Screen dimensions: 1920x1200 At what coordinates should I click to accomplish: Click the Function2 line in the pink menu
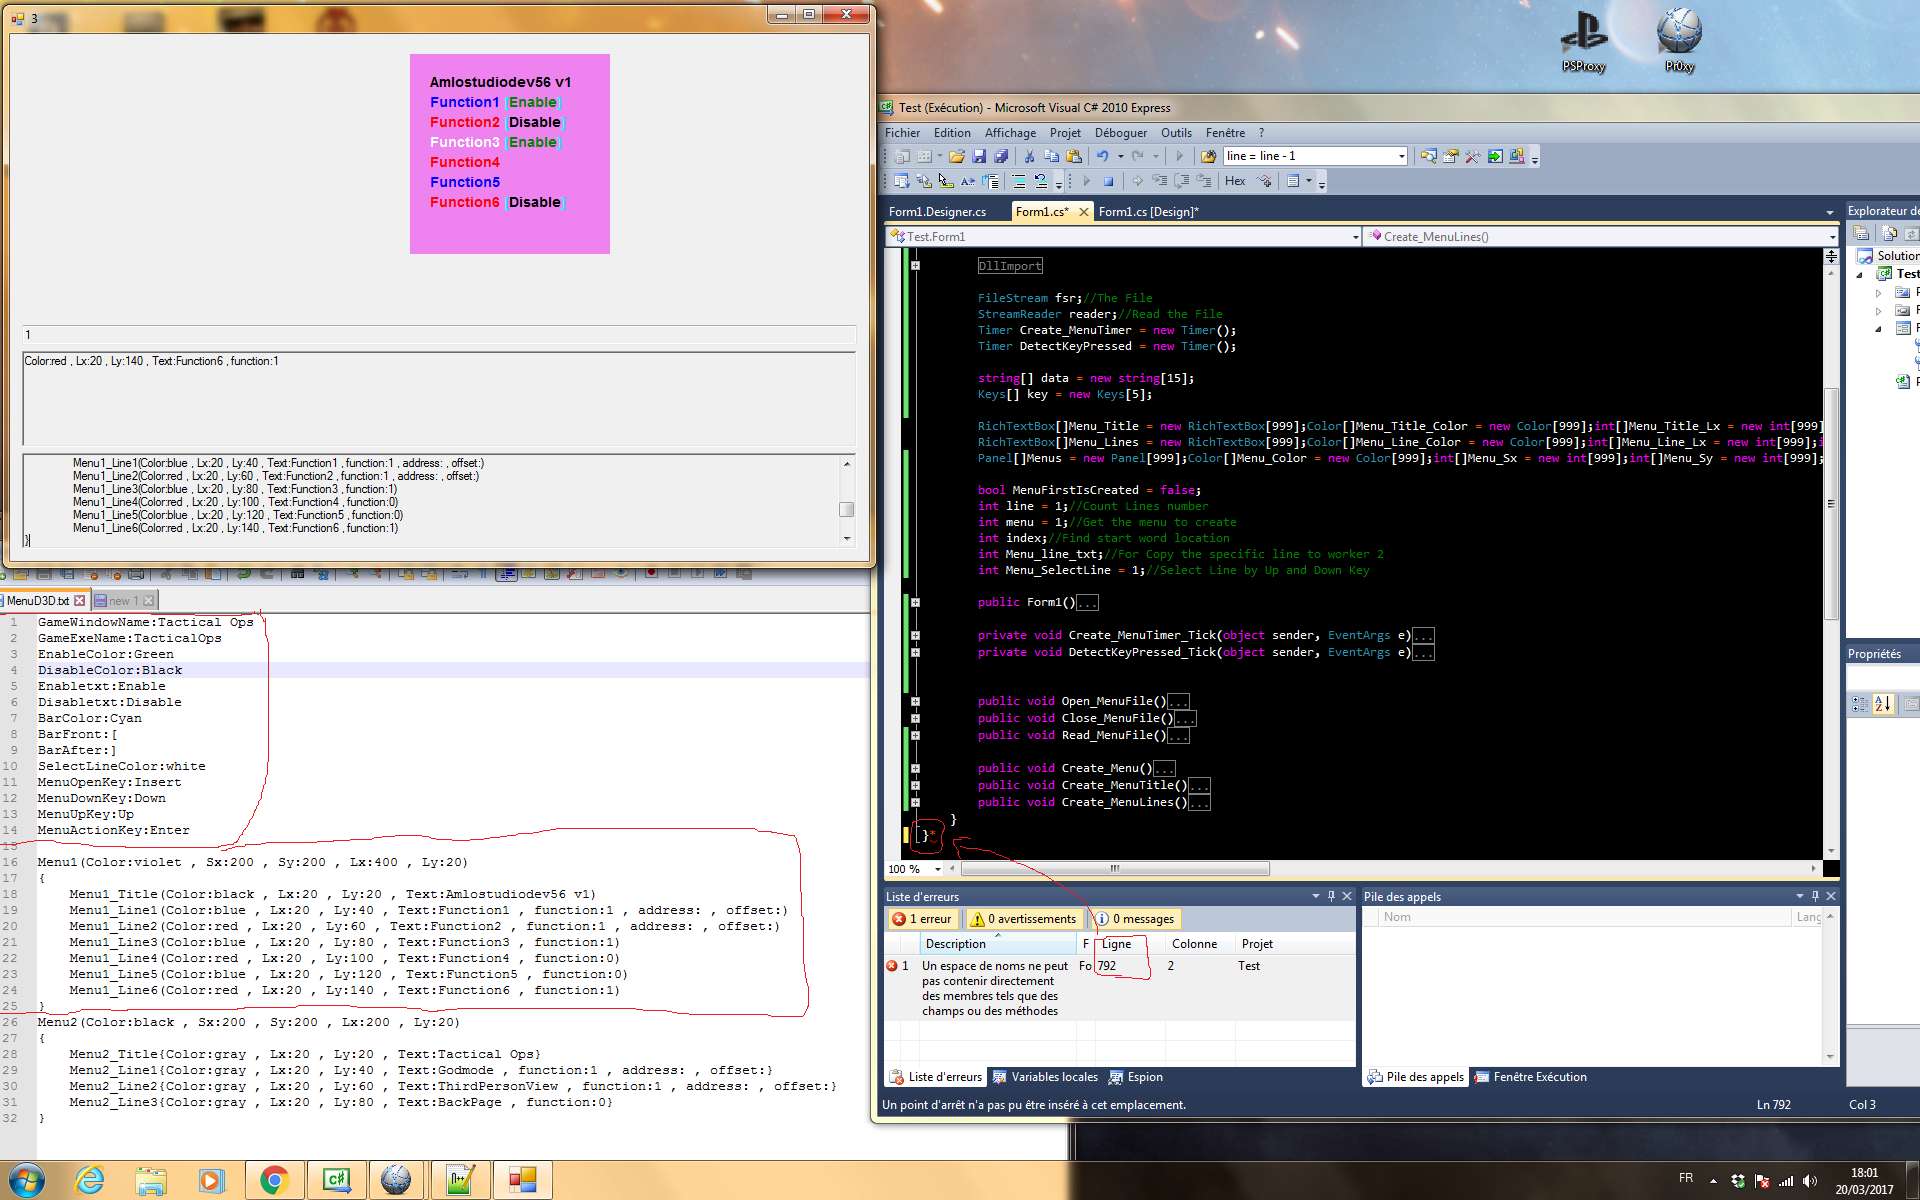(497, 122)
